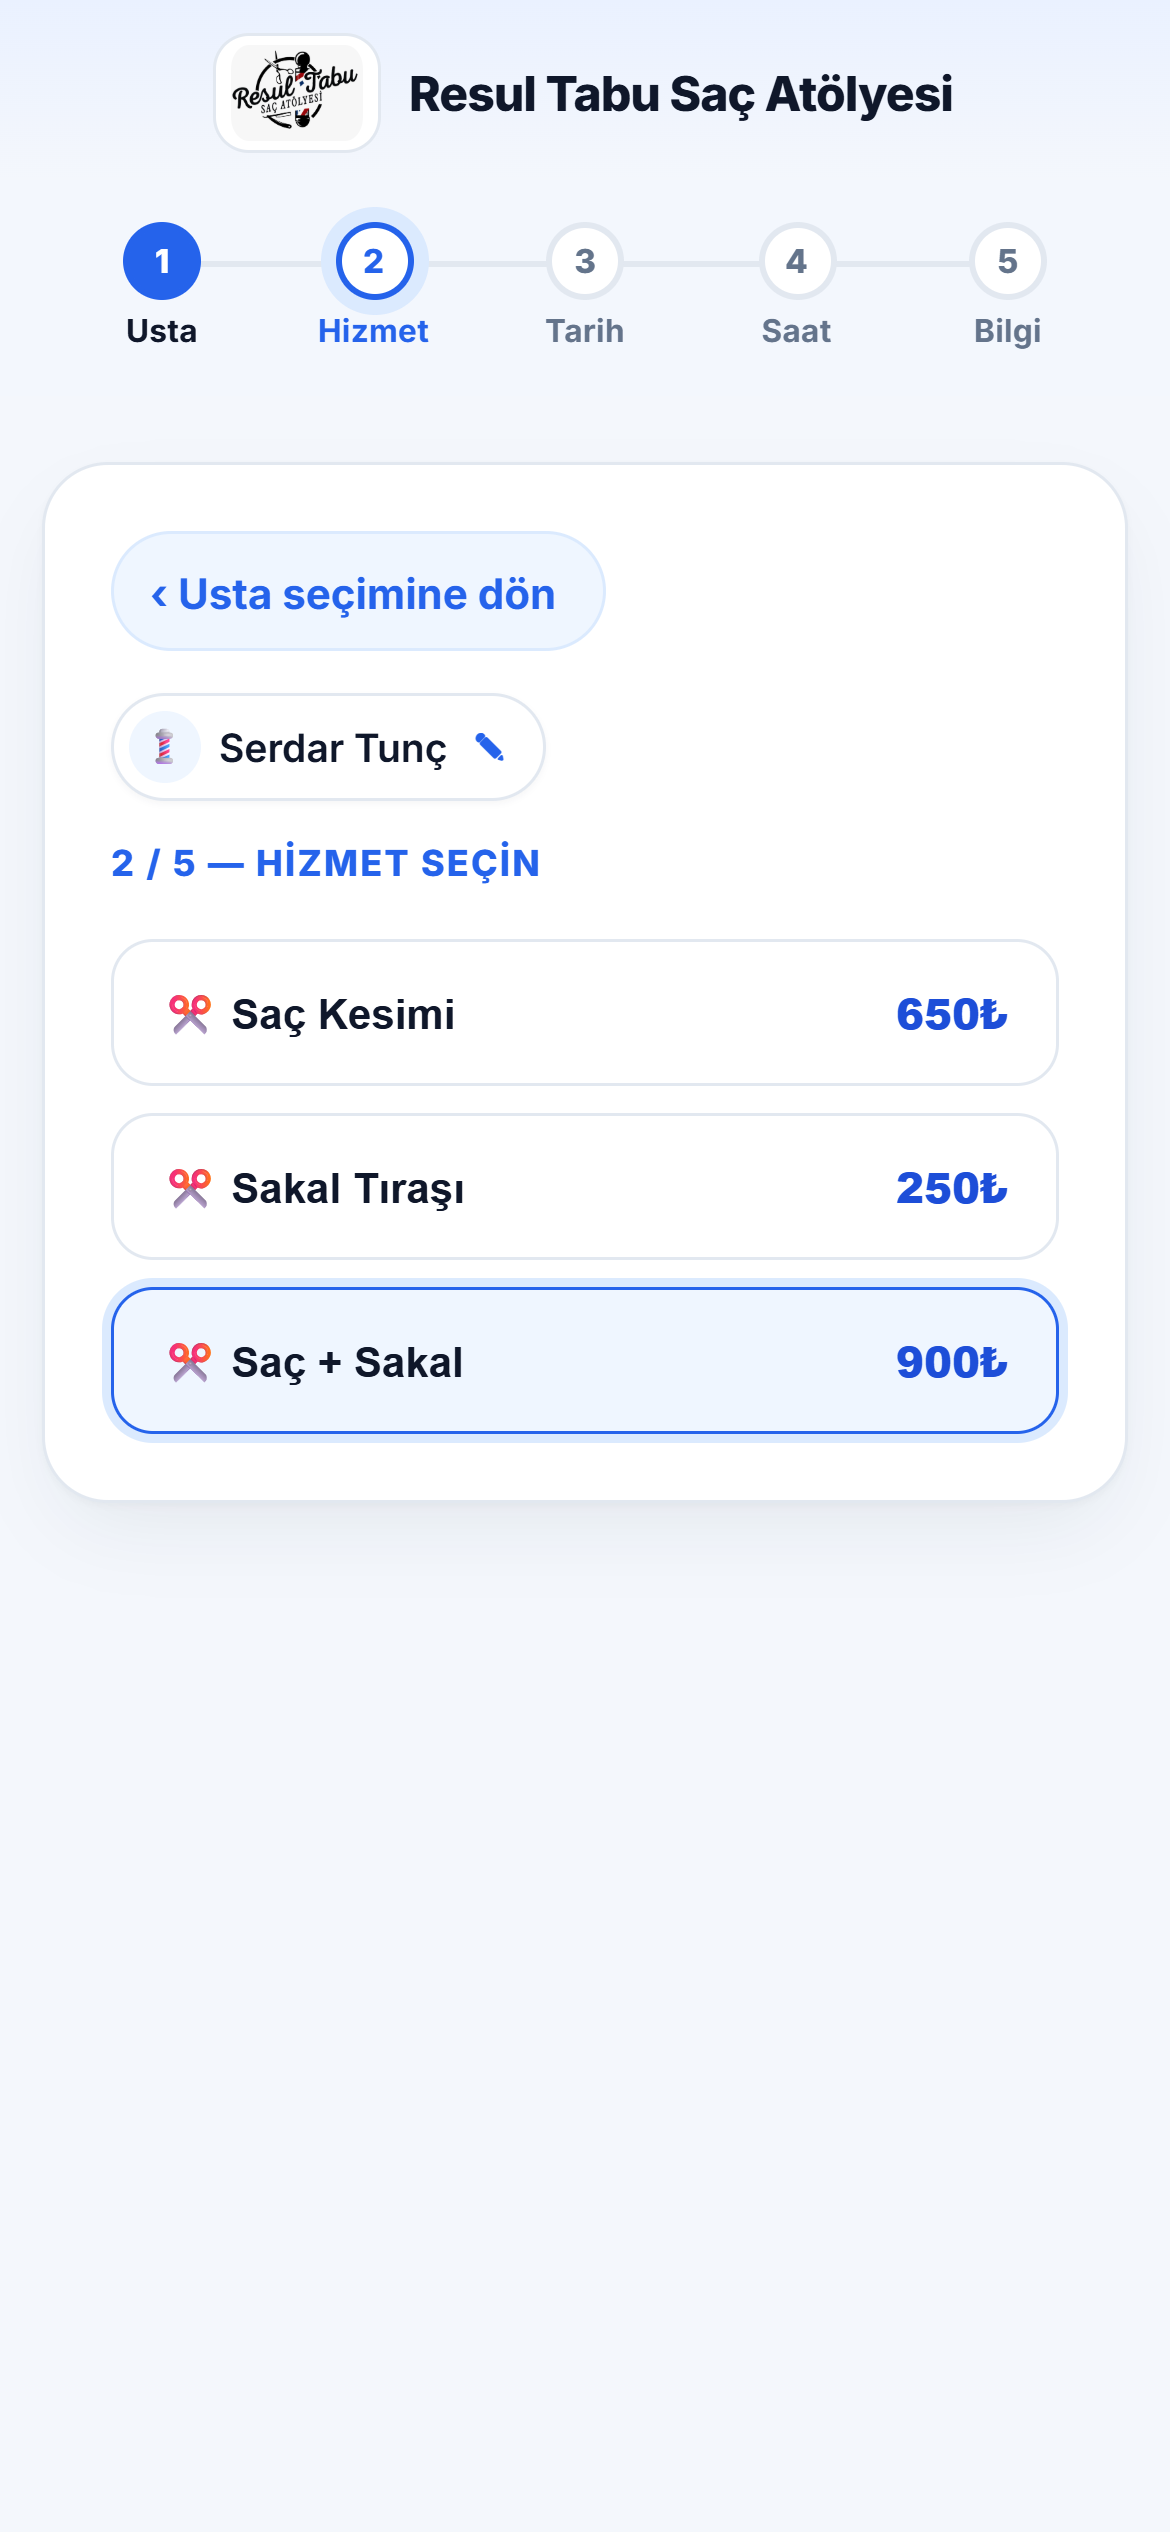1170x2532 pixels.
Task: Select step 2 circle for Hizmet
Action: [374, 261]
